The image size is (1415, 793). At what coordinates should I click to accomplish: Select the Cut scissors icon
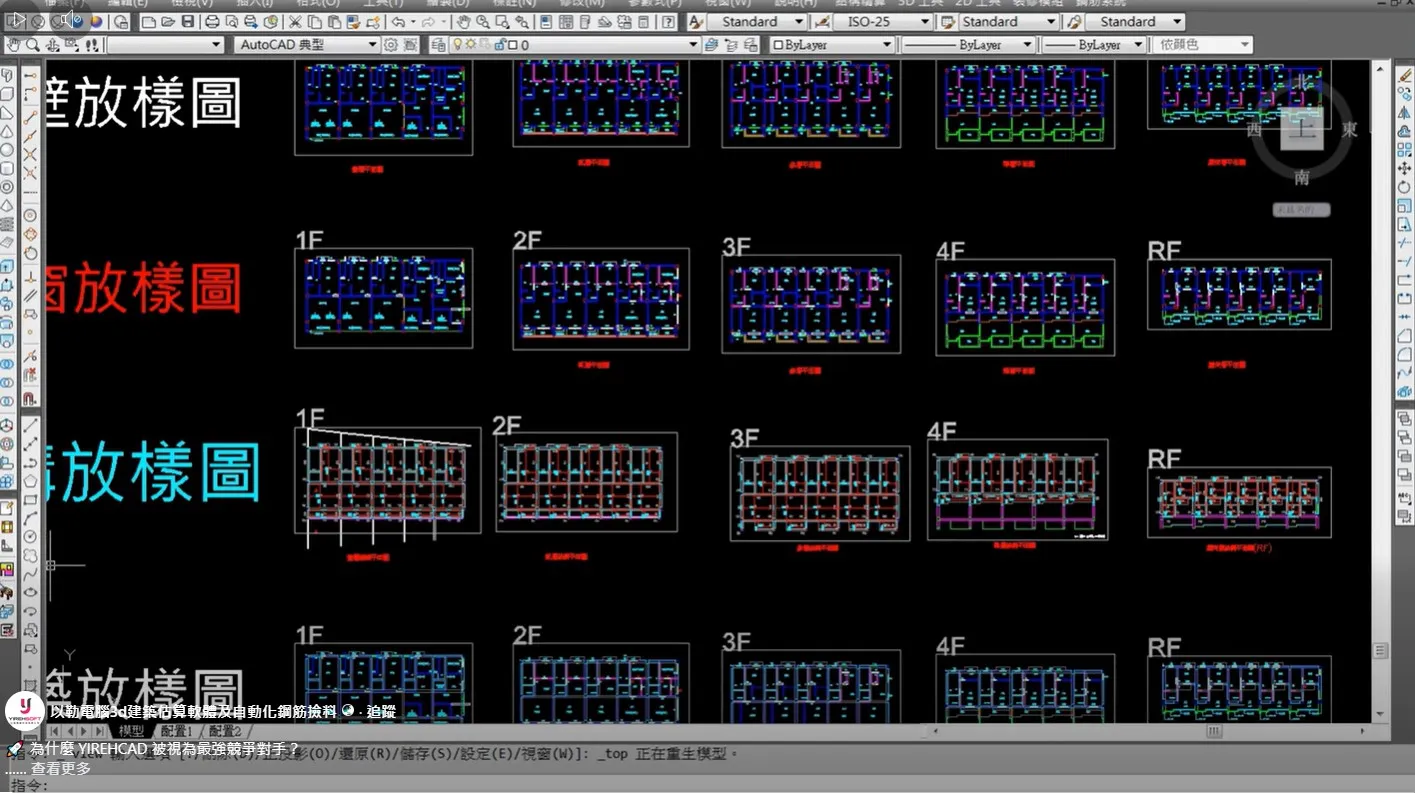pyautogui.click(x=295, y=22)
